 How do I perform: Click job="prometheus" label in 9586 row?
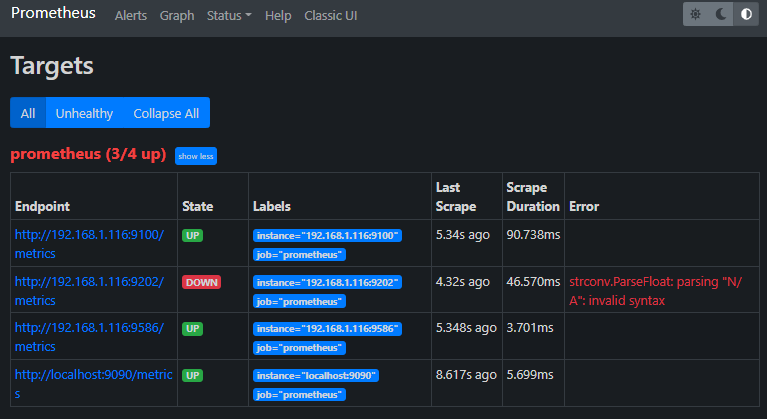click(x=299, y=348)
